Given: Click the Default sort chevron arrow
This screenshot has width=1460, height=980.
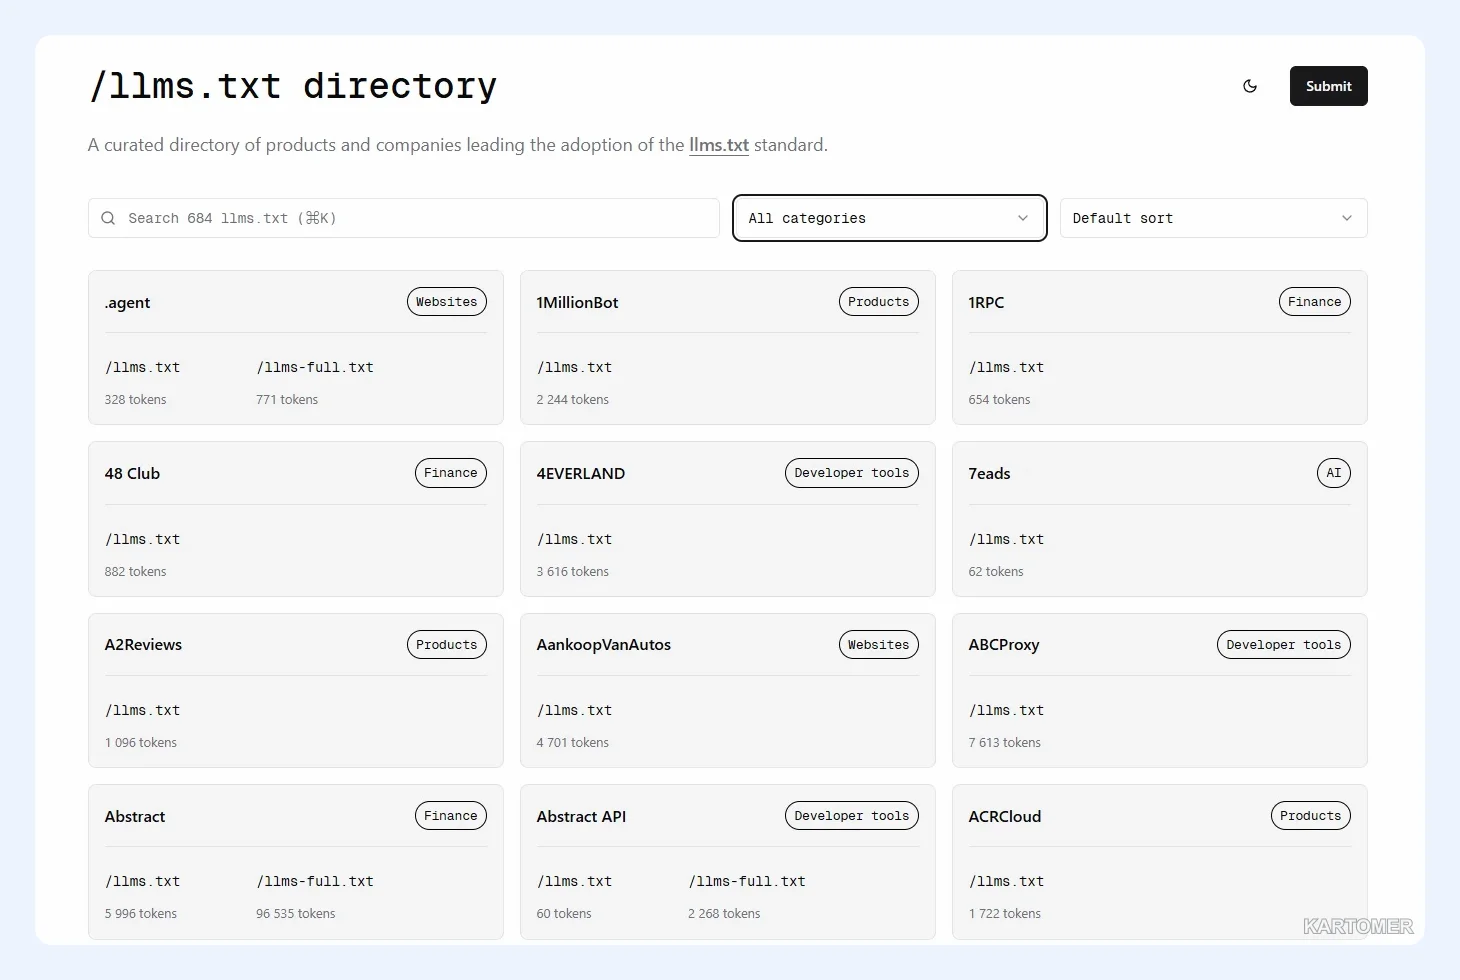Looking at the screenshot, I should point(1346,218).
